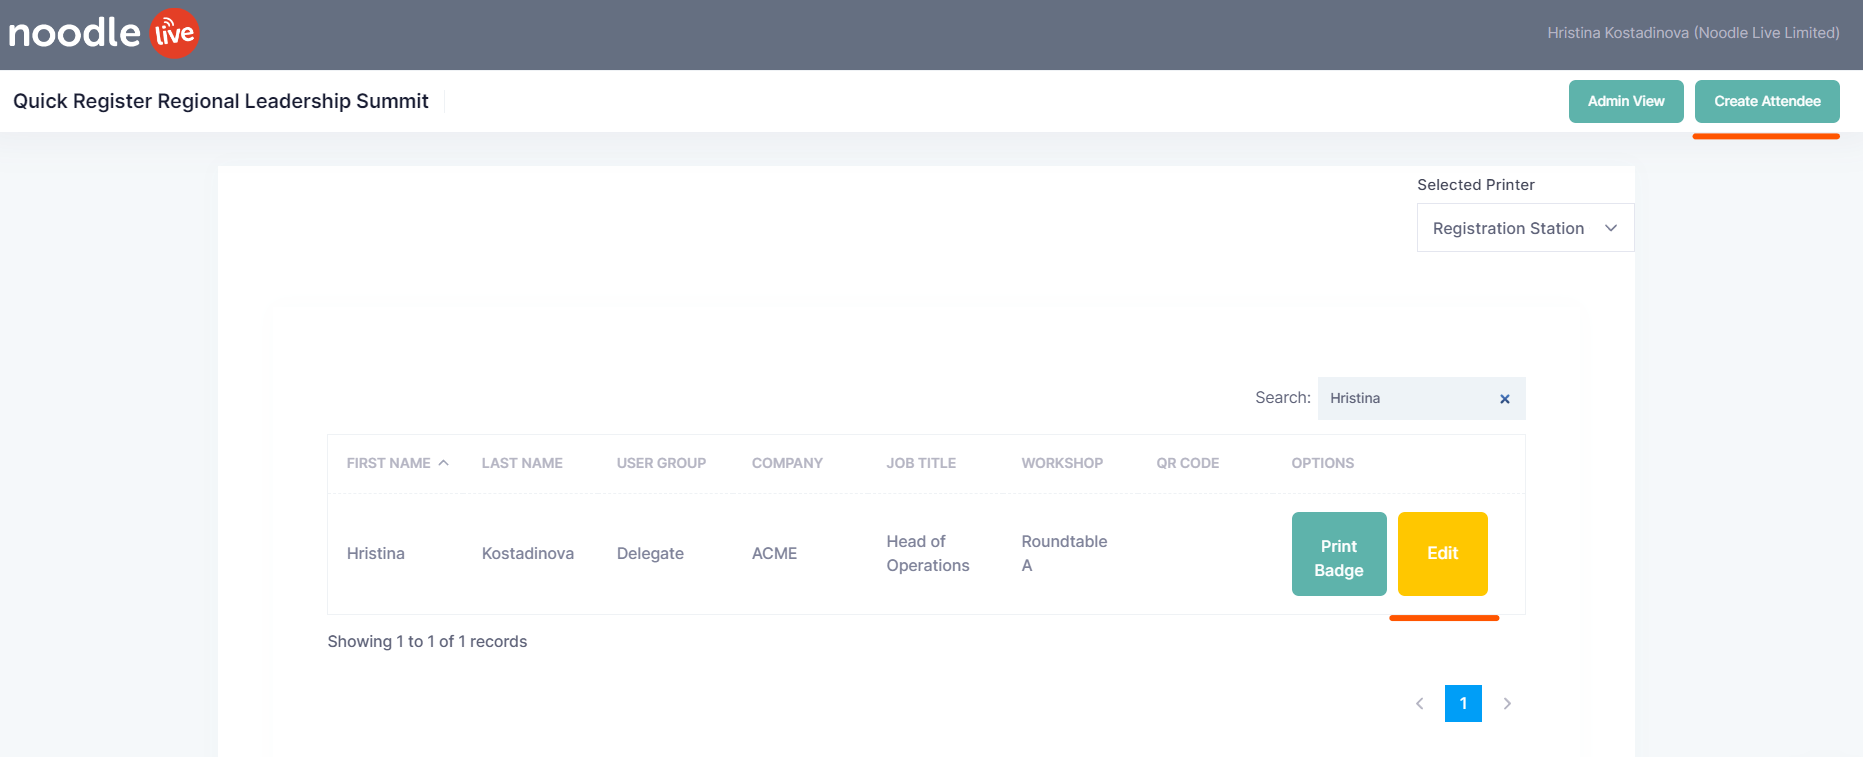This screenshot has height=757, width=1863.
Task: Select page 1 in pagination
Action: [x=1463, y=704]
